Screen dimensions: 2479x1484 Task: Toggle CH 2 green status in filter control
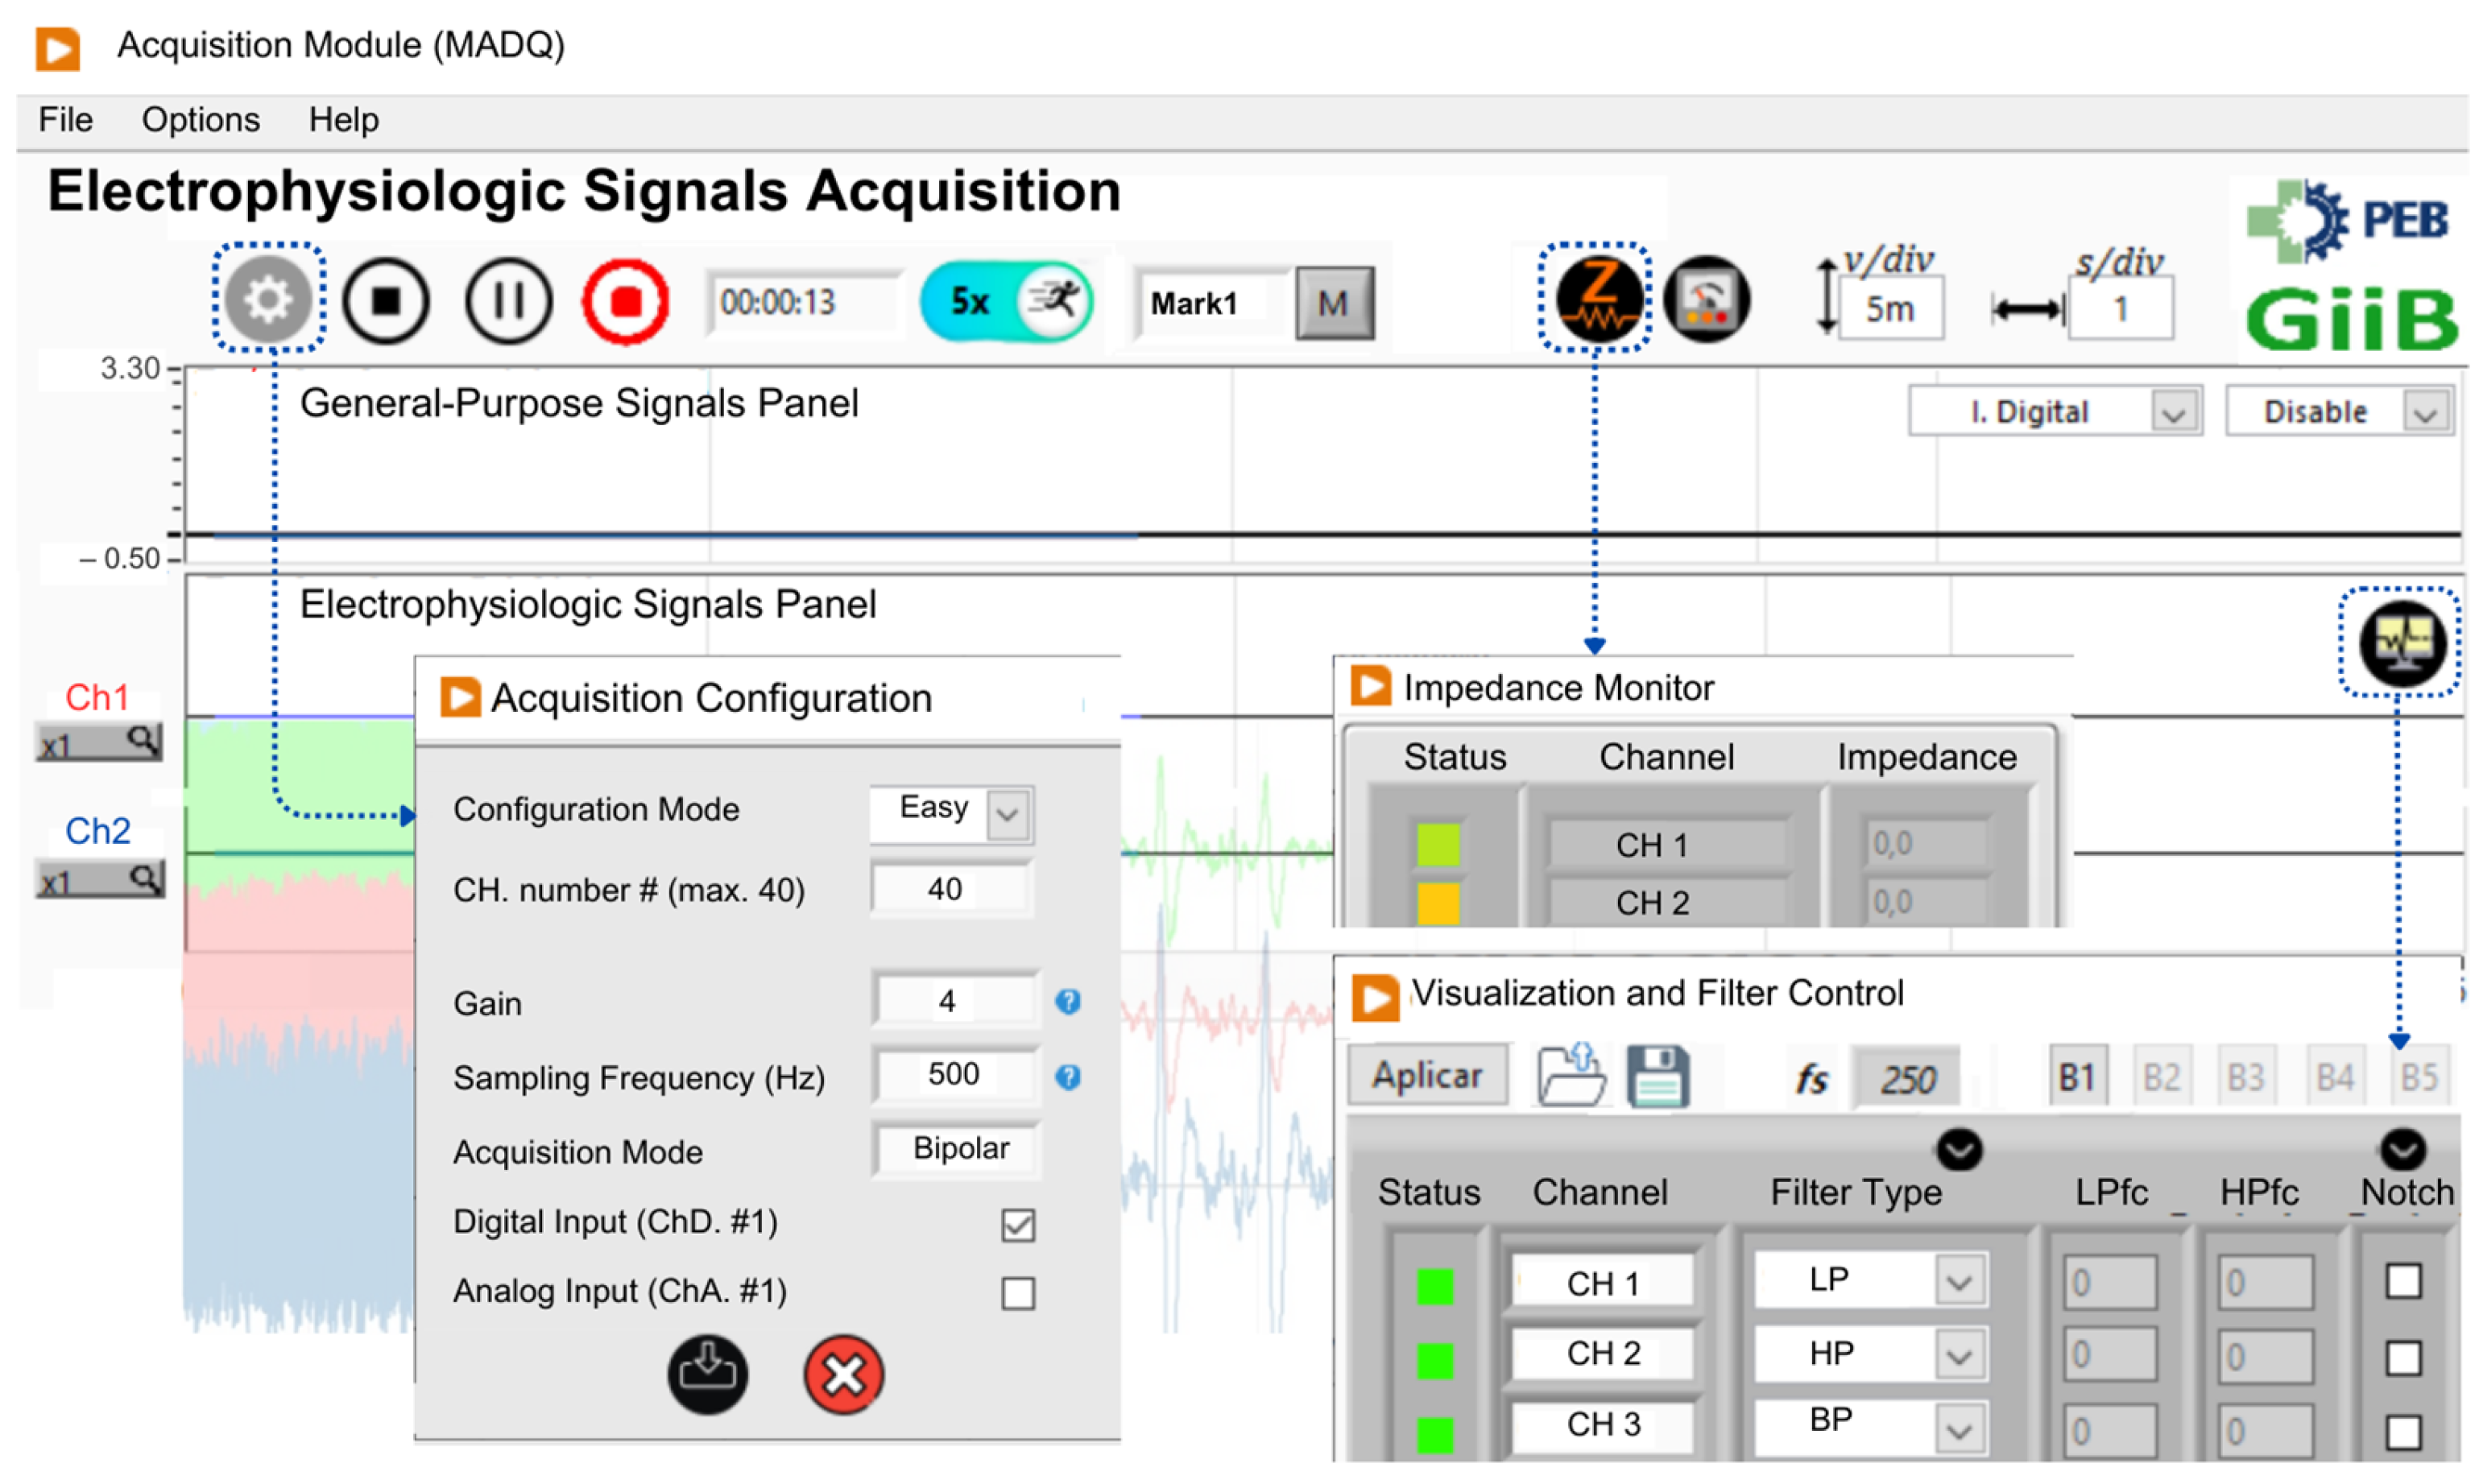(1435, 1361)
